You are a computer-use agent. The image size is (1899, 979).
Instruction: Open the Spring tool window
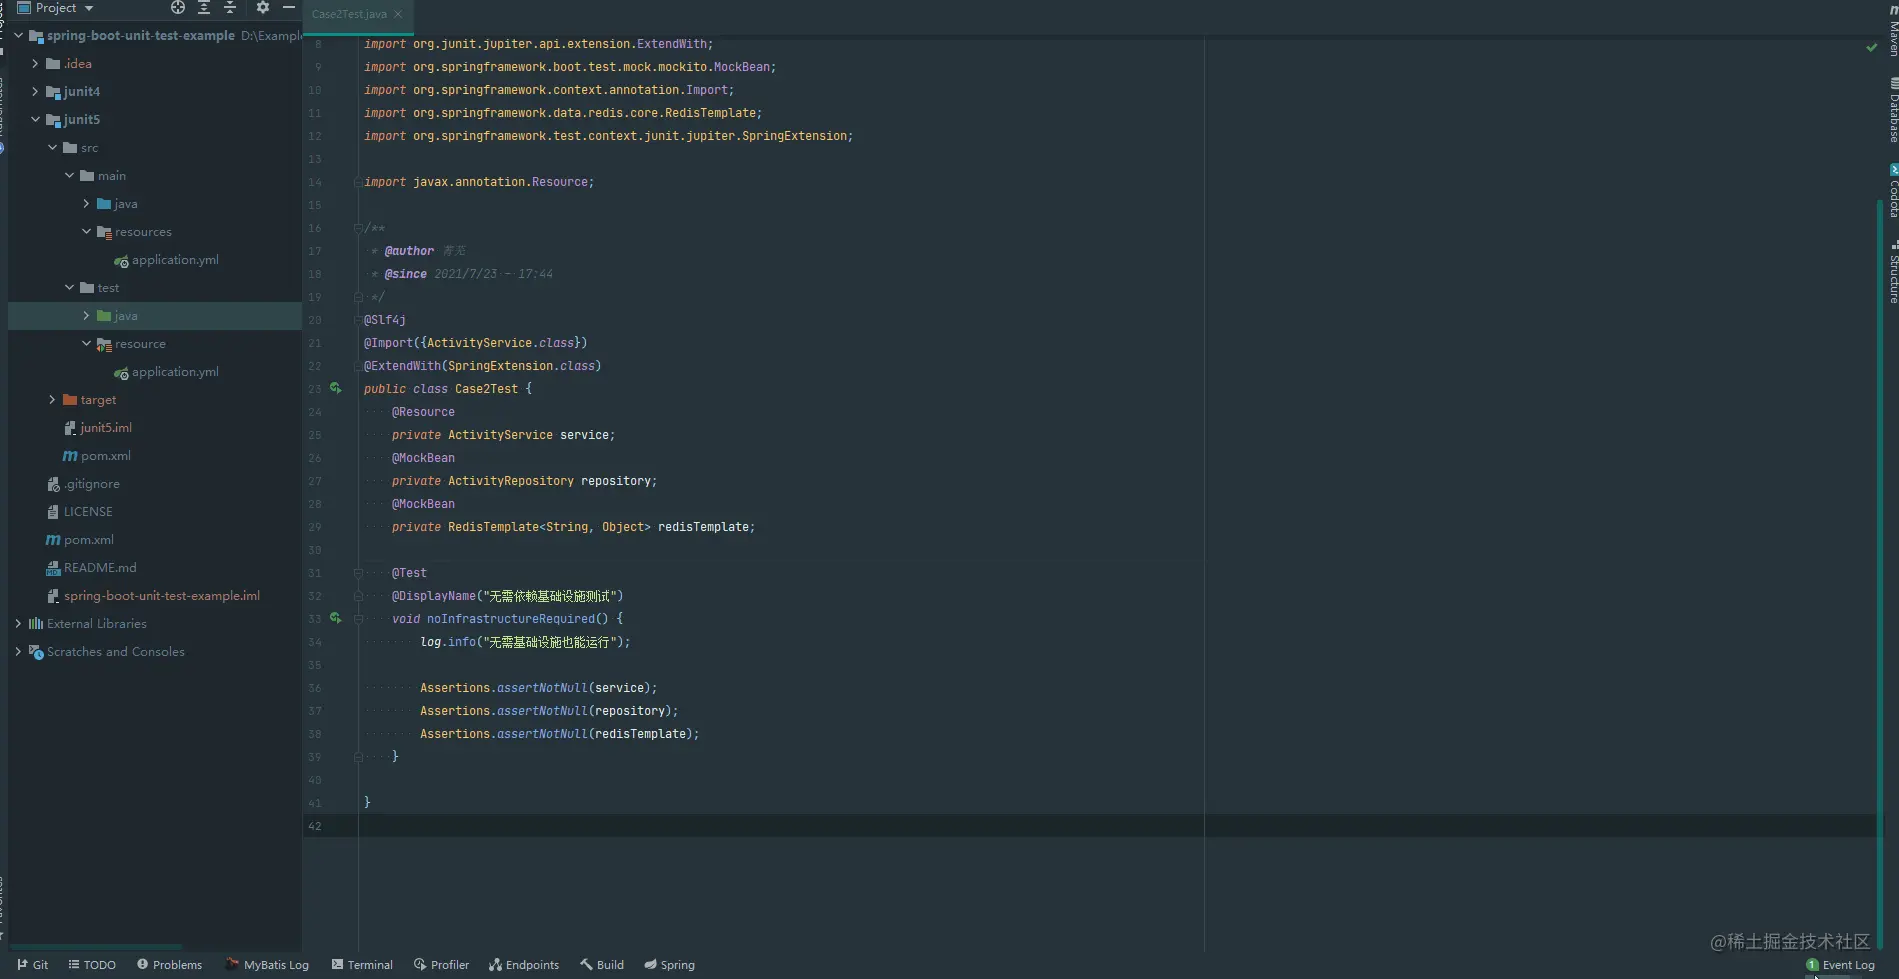coord(670,965)
